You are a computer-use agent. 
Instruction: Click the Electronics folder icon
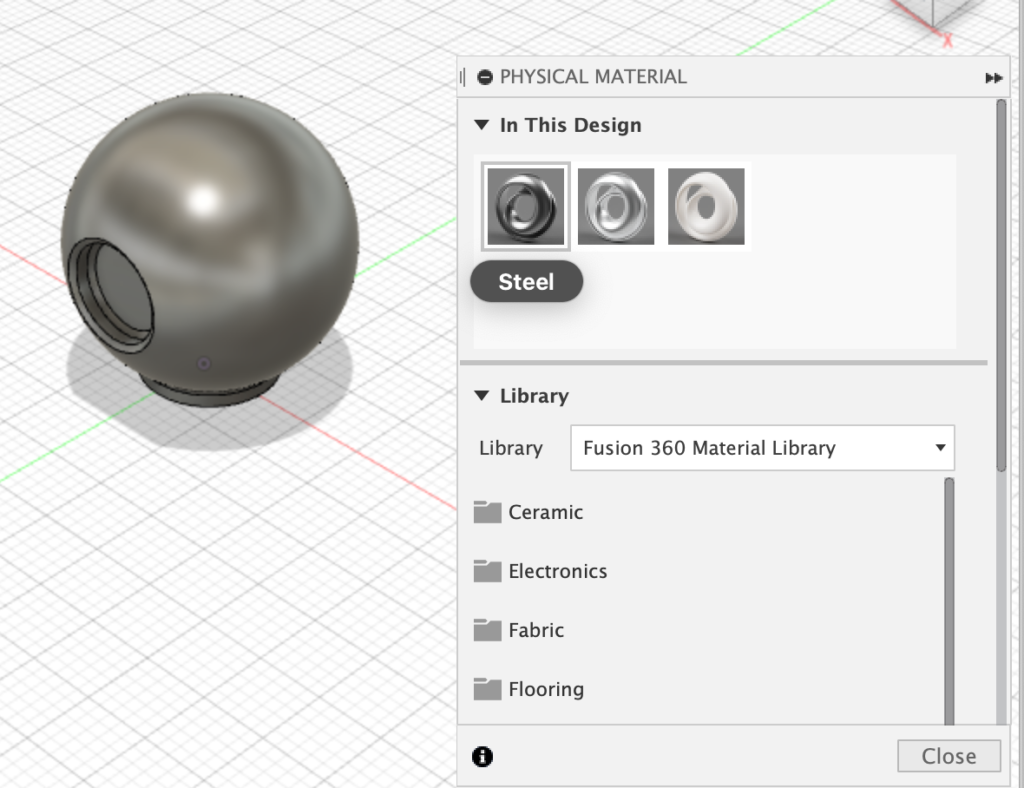(x=487, y=571)
